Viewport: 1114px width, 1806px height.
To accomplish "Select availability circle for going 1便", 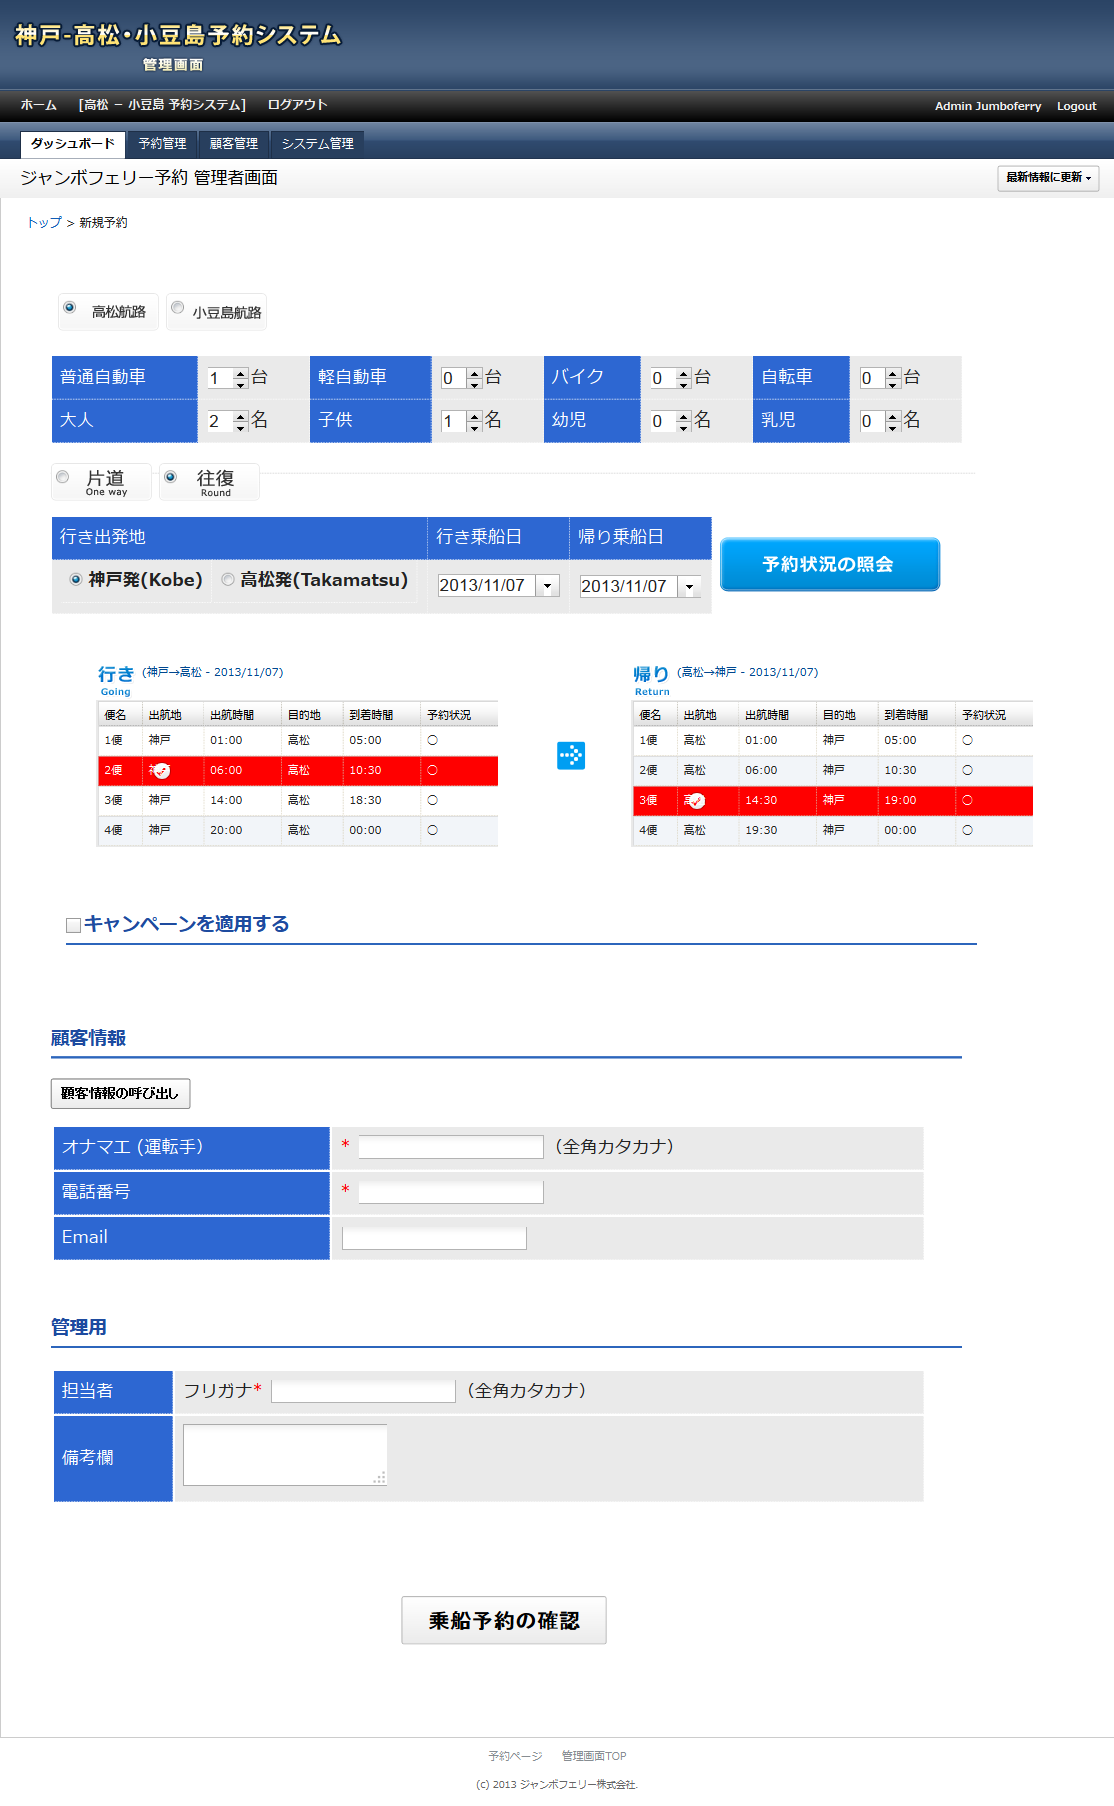I will pos(432,740).
